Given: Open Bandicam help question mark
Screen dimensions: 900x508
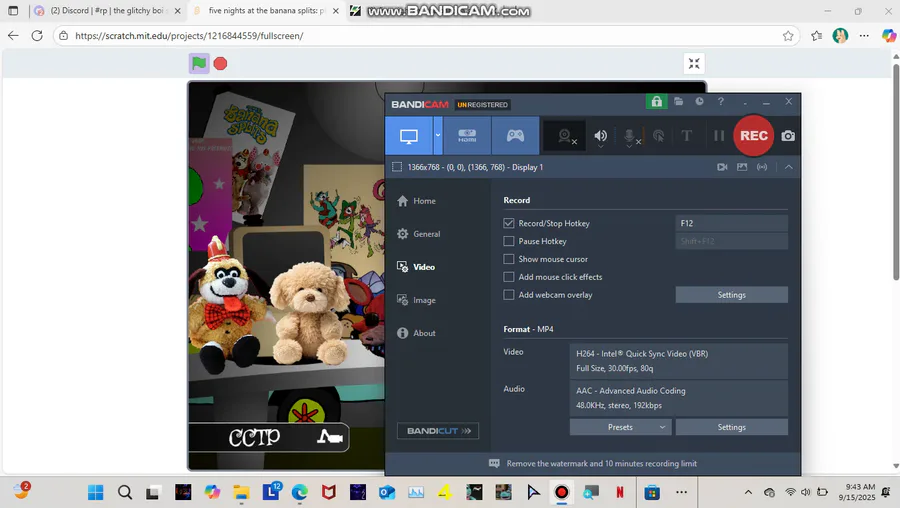Looking at the screenshot, I should [720, 102].
